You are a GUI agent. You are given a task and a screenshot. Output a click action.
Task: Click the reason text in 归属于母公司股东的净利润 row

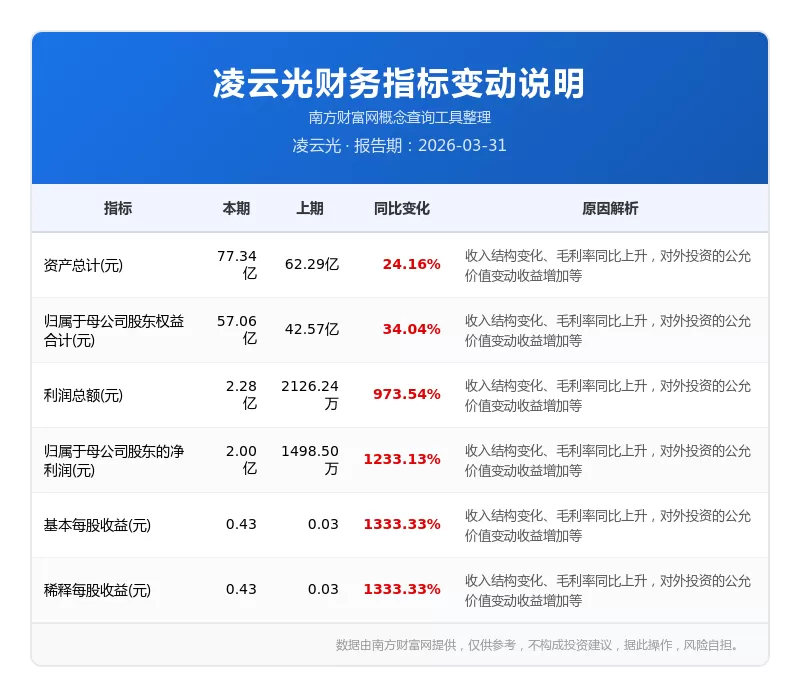607,460
